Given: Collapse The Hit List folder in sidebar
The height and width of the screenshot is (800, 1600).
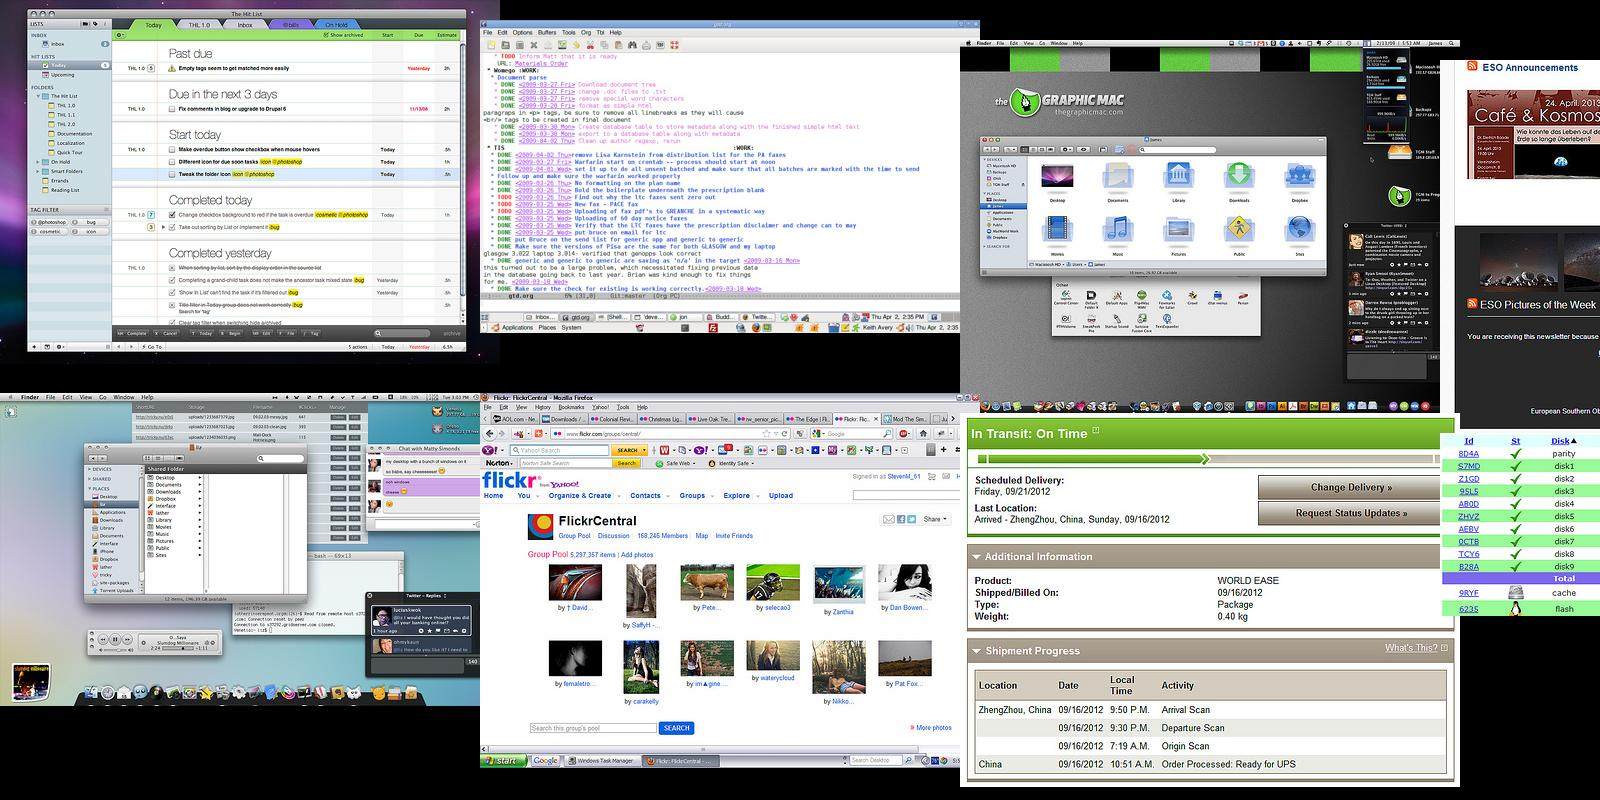Looking at the screenshot, I should click(38, 96).
